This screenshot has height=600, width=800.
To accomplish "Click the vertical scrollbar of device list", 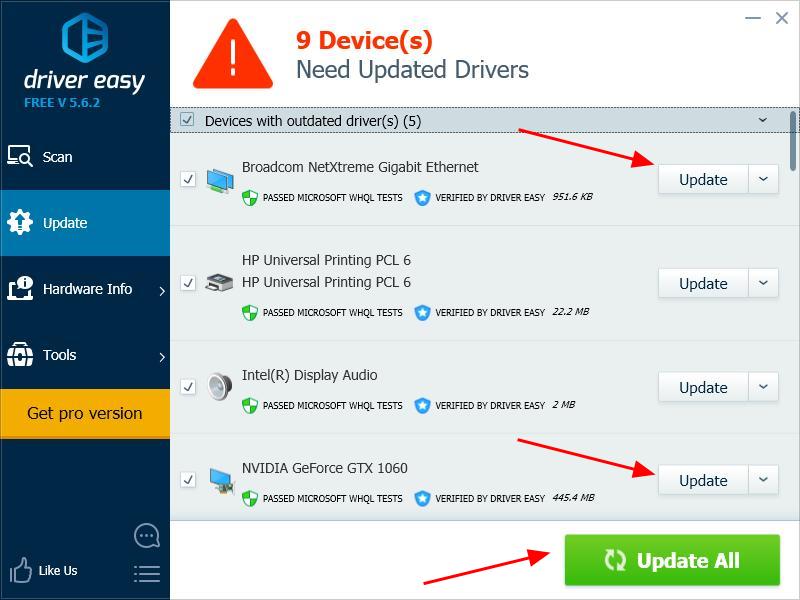I will point(792,141).
